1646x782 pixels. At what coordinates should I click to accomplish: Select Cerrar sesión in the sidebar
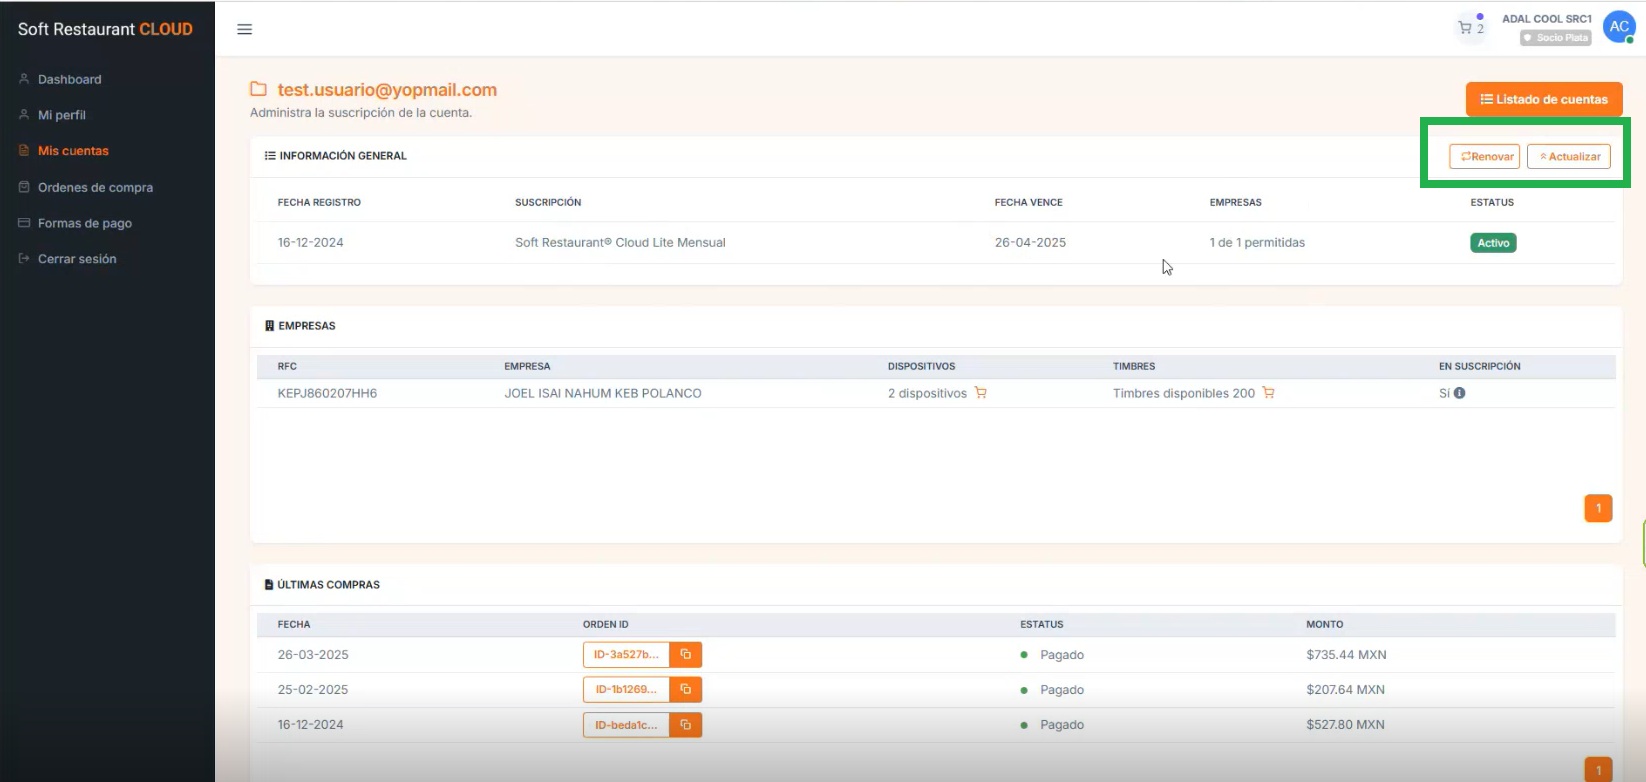tap(77, 259)
